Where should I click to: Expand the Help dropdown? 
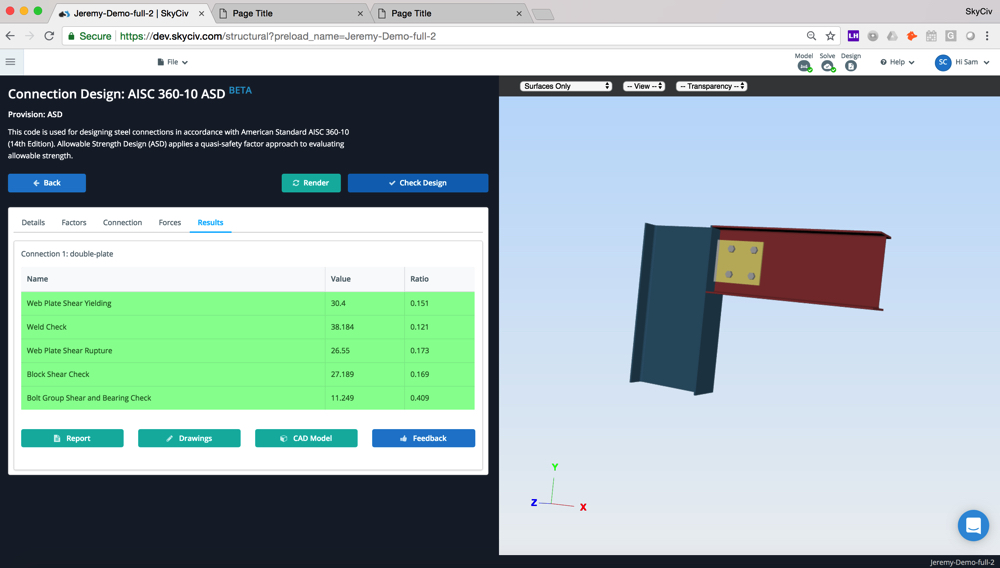[897, 62]
